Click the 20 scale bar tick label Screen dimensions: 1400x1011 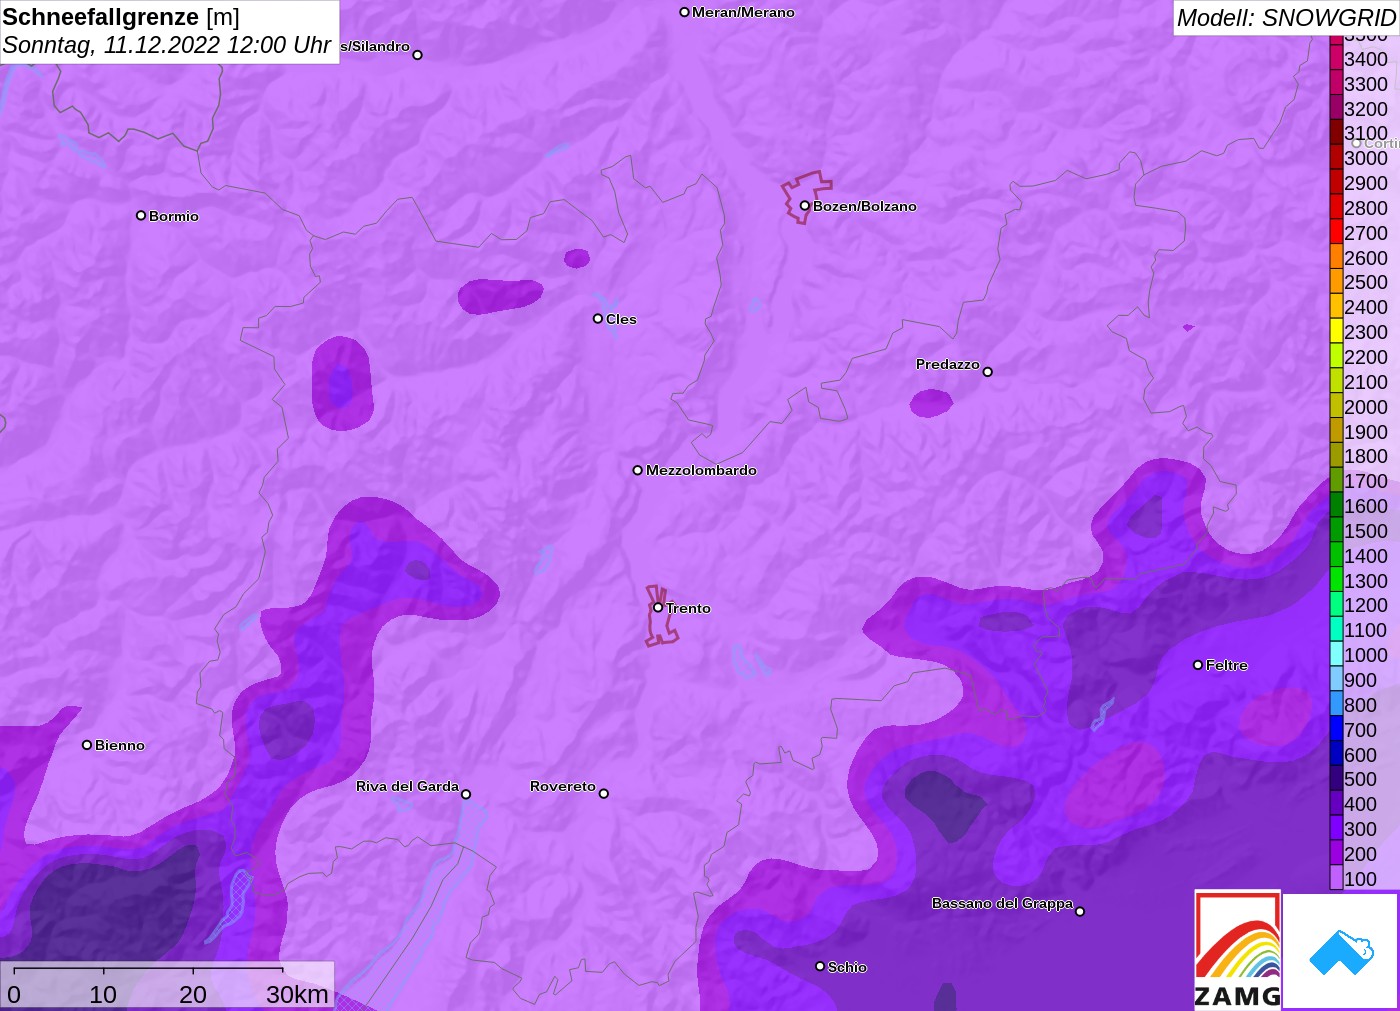(x=193, y=994)
